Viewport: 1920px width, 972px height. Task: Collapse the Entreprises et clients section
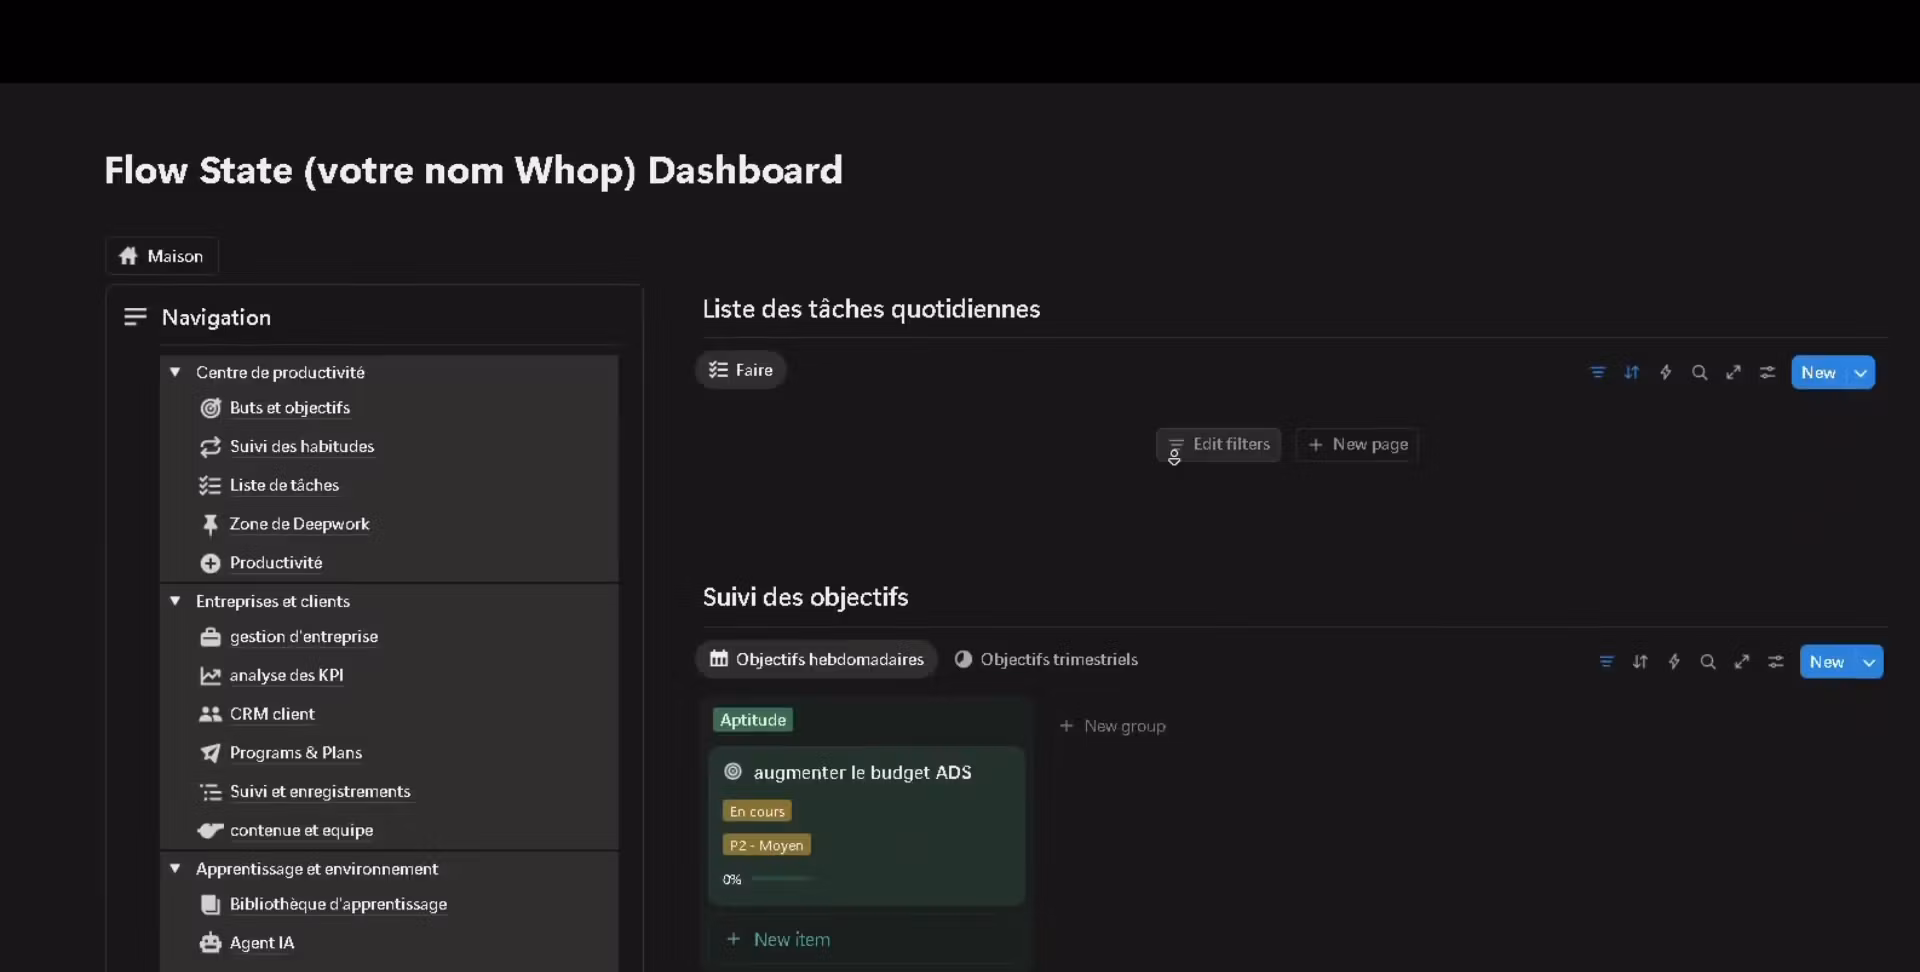pos(175,601)
